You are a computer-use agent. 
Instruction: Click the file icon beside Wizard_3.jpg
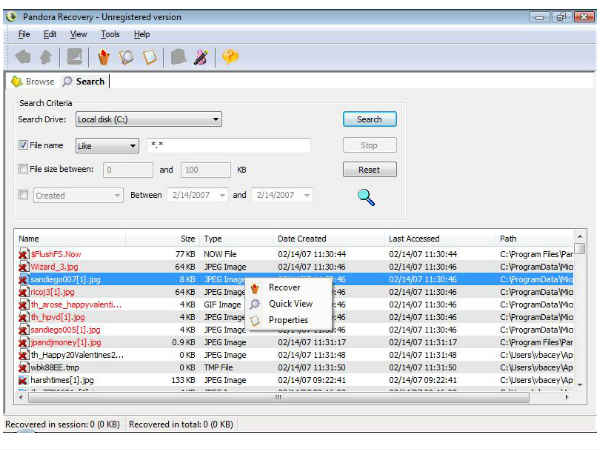[x=23, y=267]
